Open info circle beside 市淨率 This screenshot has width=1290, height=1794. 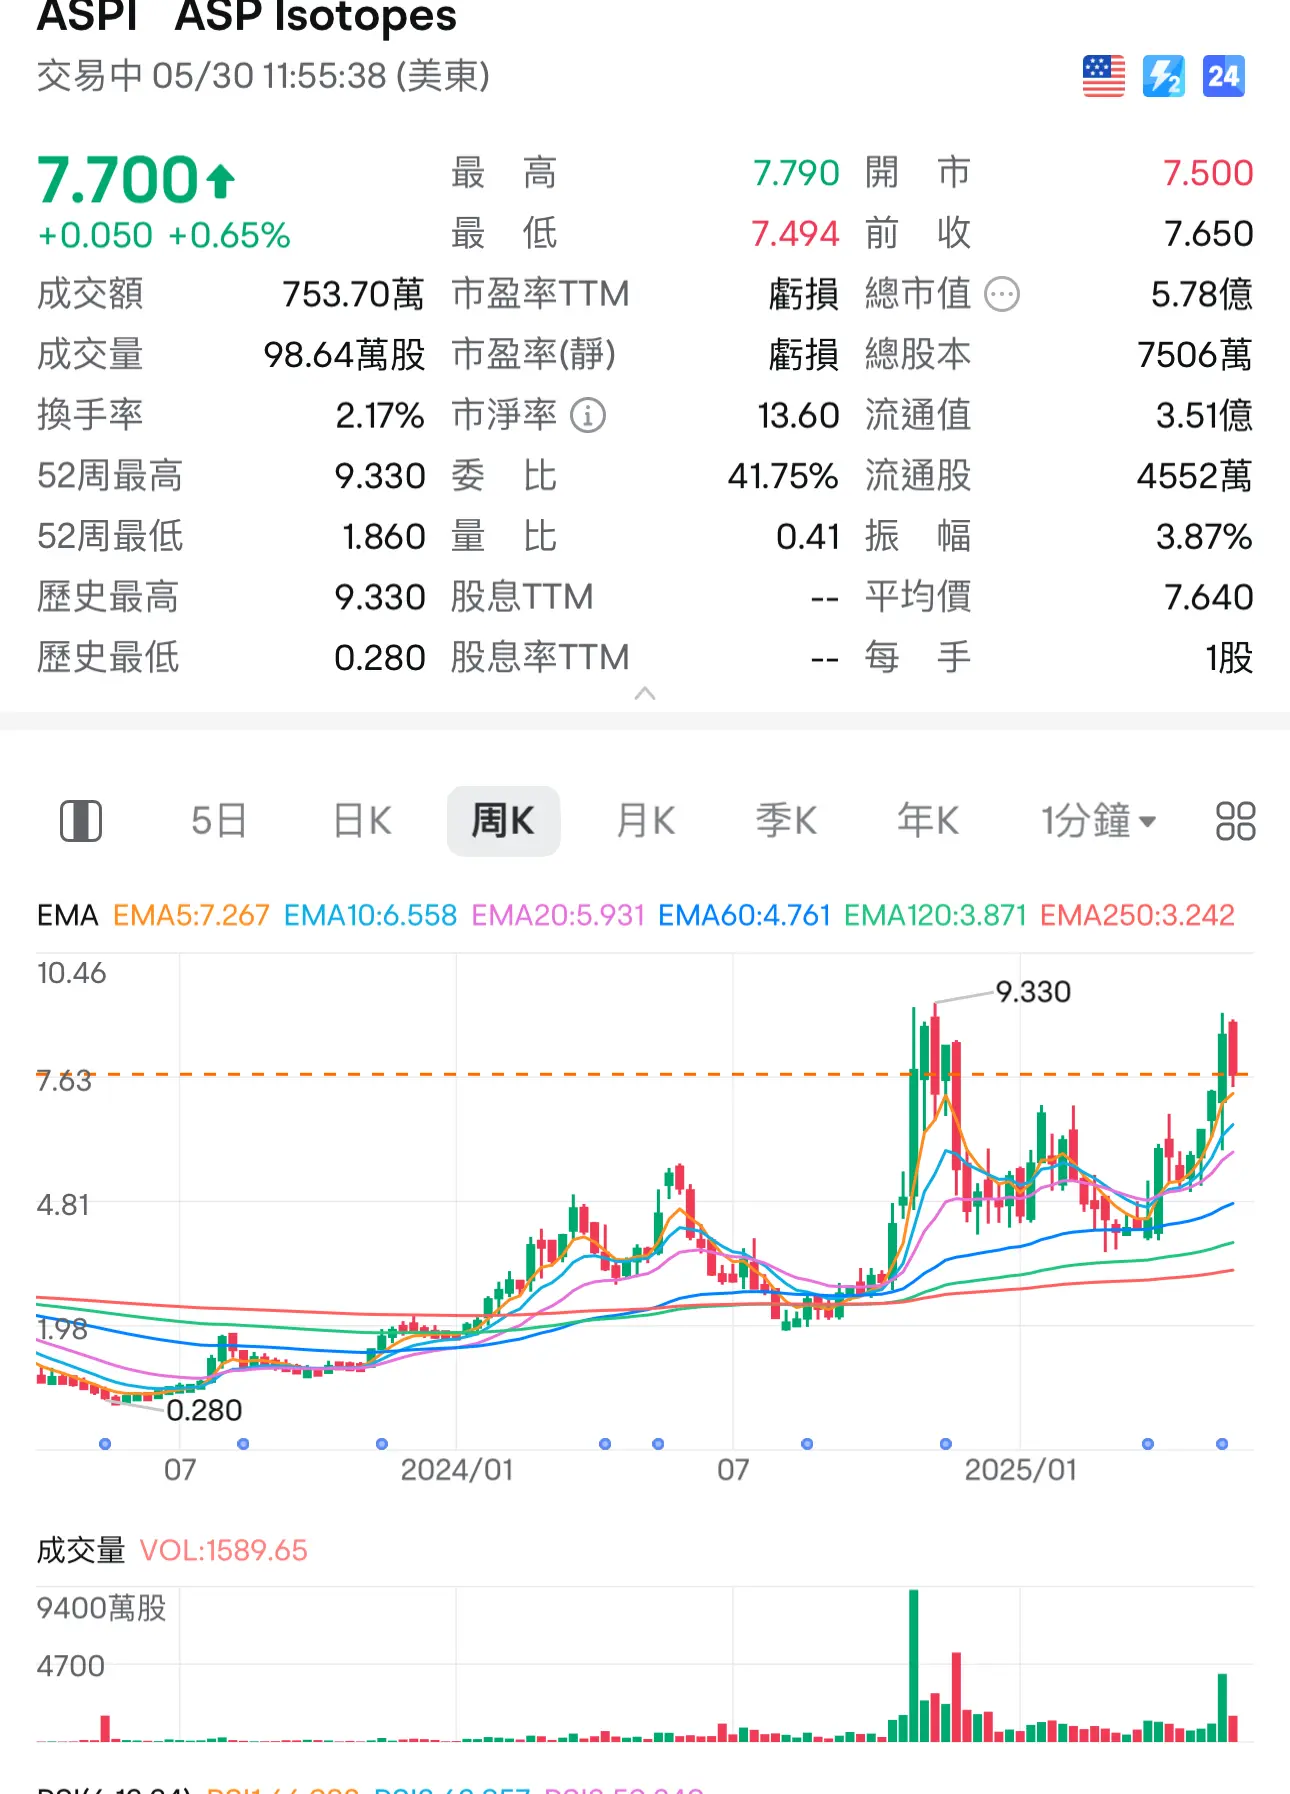(x=588, y=415)
